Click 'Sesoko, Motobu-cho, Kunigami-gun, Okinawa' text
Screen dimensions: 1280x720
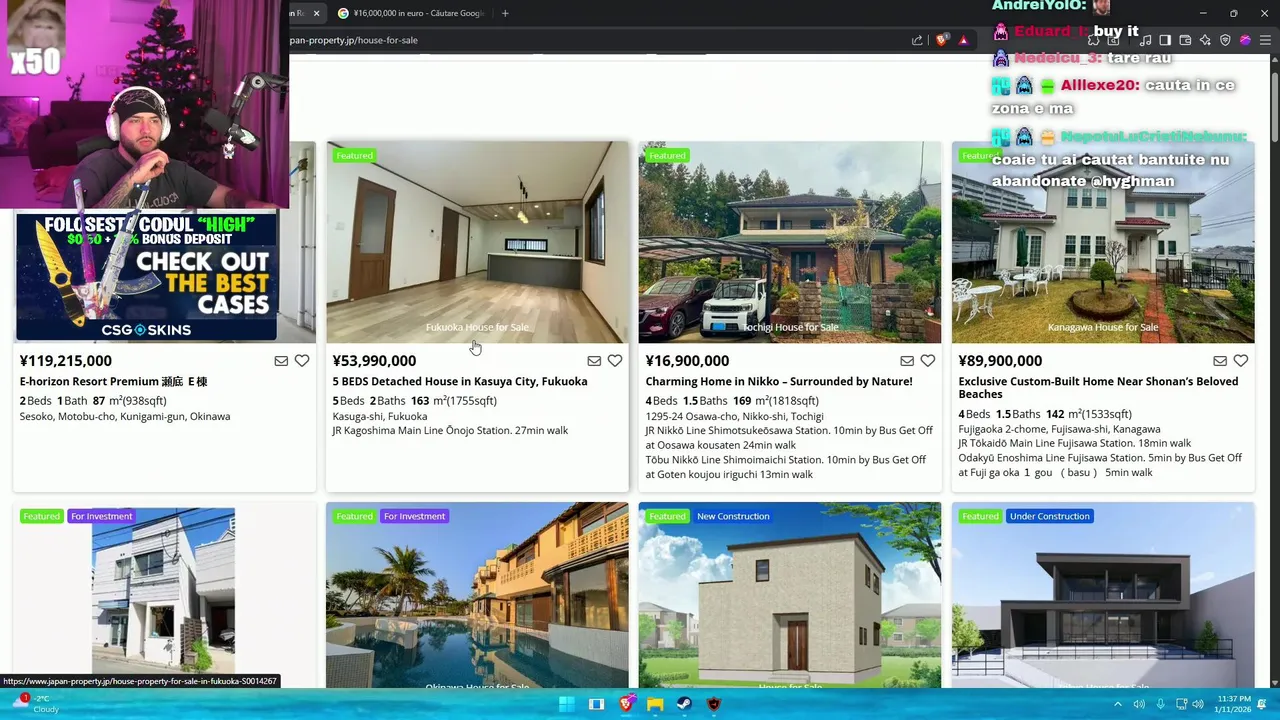[125, 416]
